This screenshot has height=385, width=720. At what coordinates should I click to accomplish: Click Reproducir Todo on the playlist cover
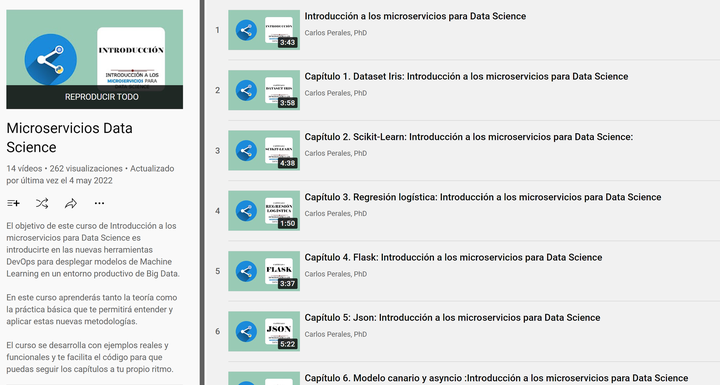click(x=102, y=97)
